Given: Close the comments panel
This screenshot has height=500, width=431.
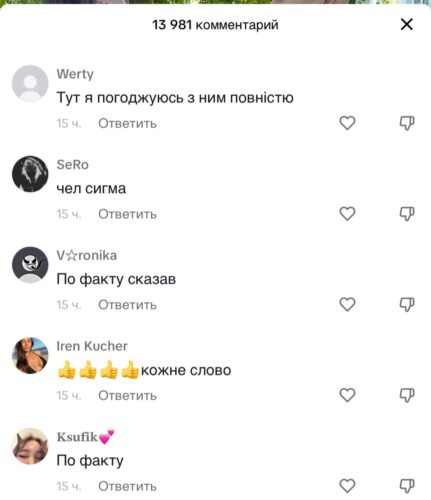Looking at the screenshot, I should click(407, 24).
